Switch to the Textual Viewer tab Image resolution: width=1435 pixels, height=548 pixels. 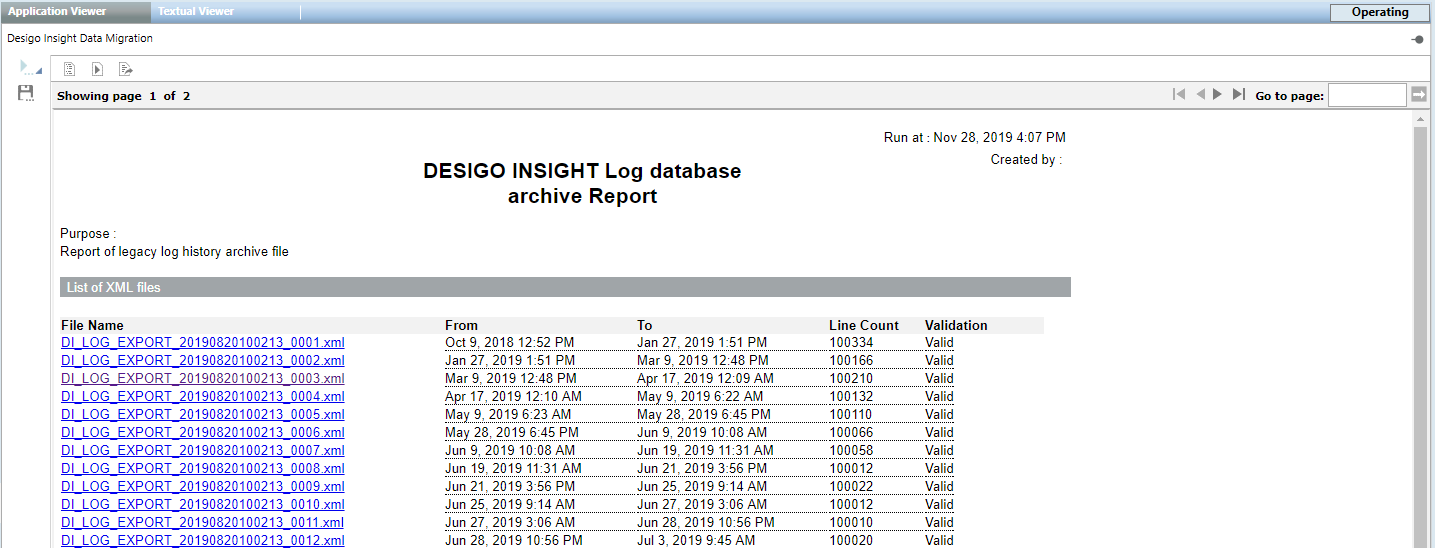coord(196,12)
